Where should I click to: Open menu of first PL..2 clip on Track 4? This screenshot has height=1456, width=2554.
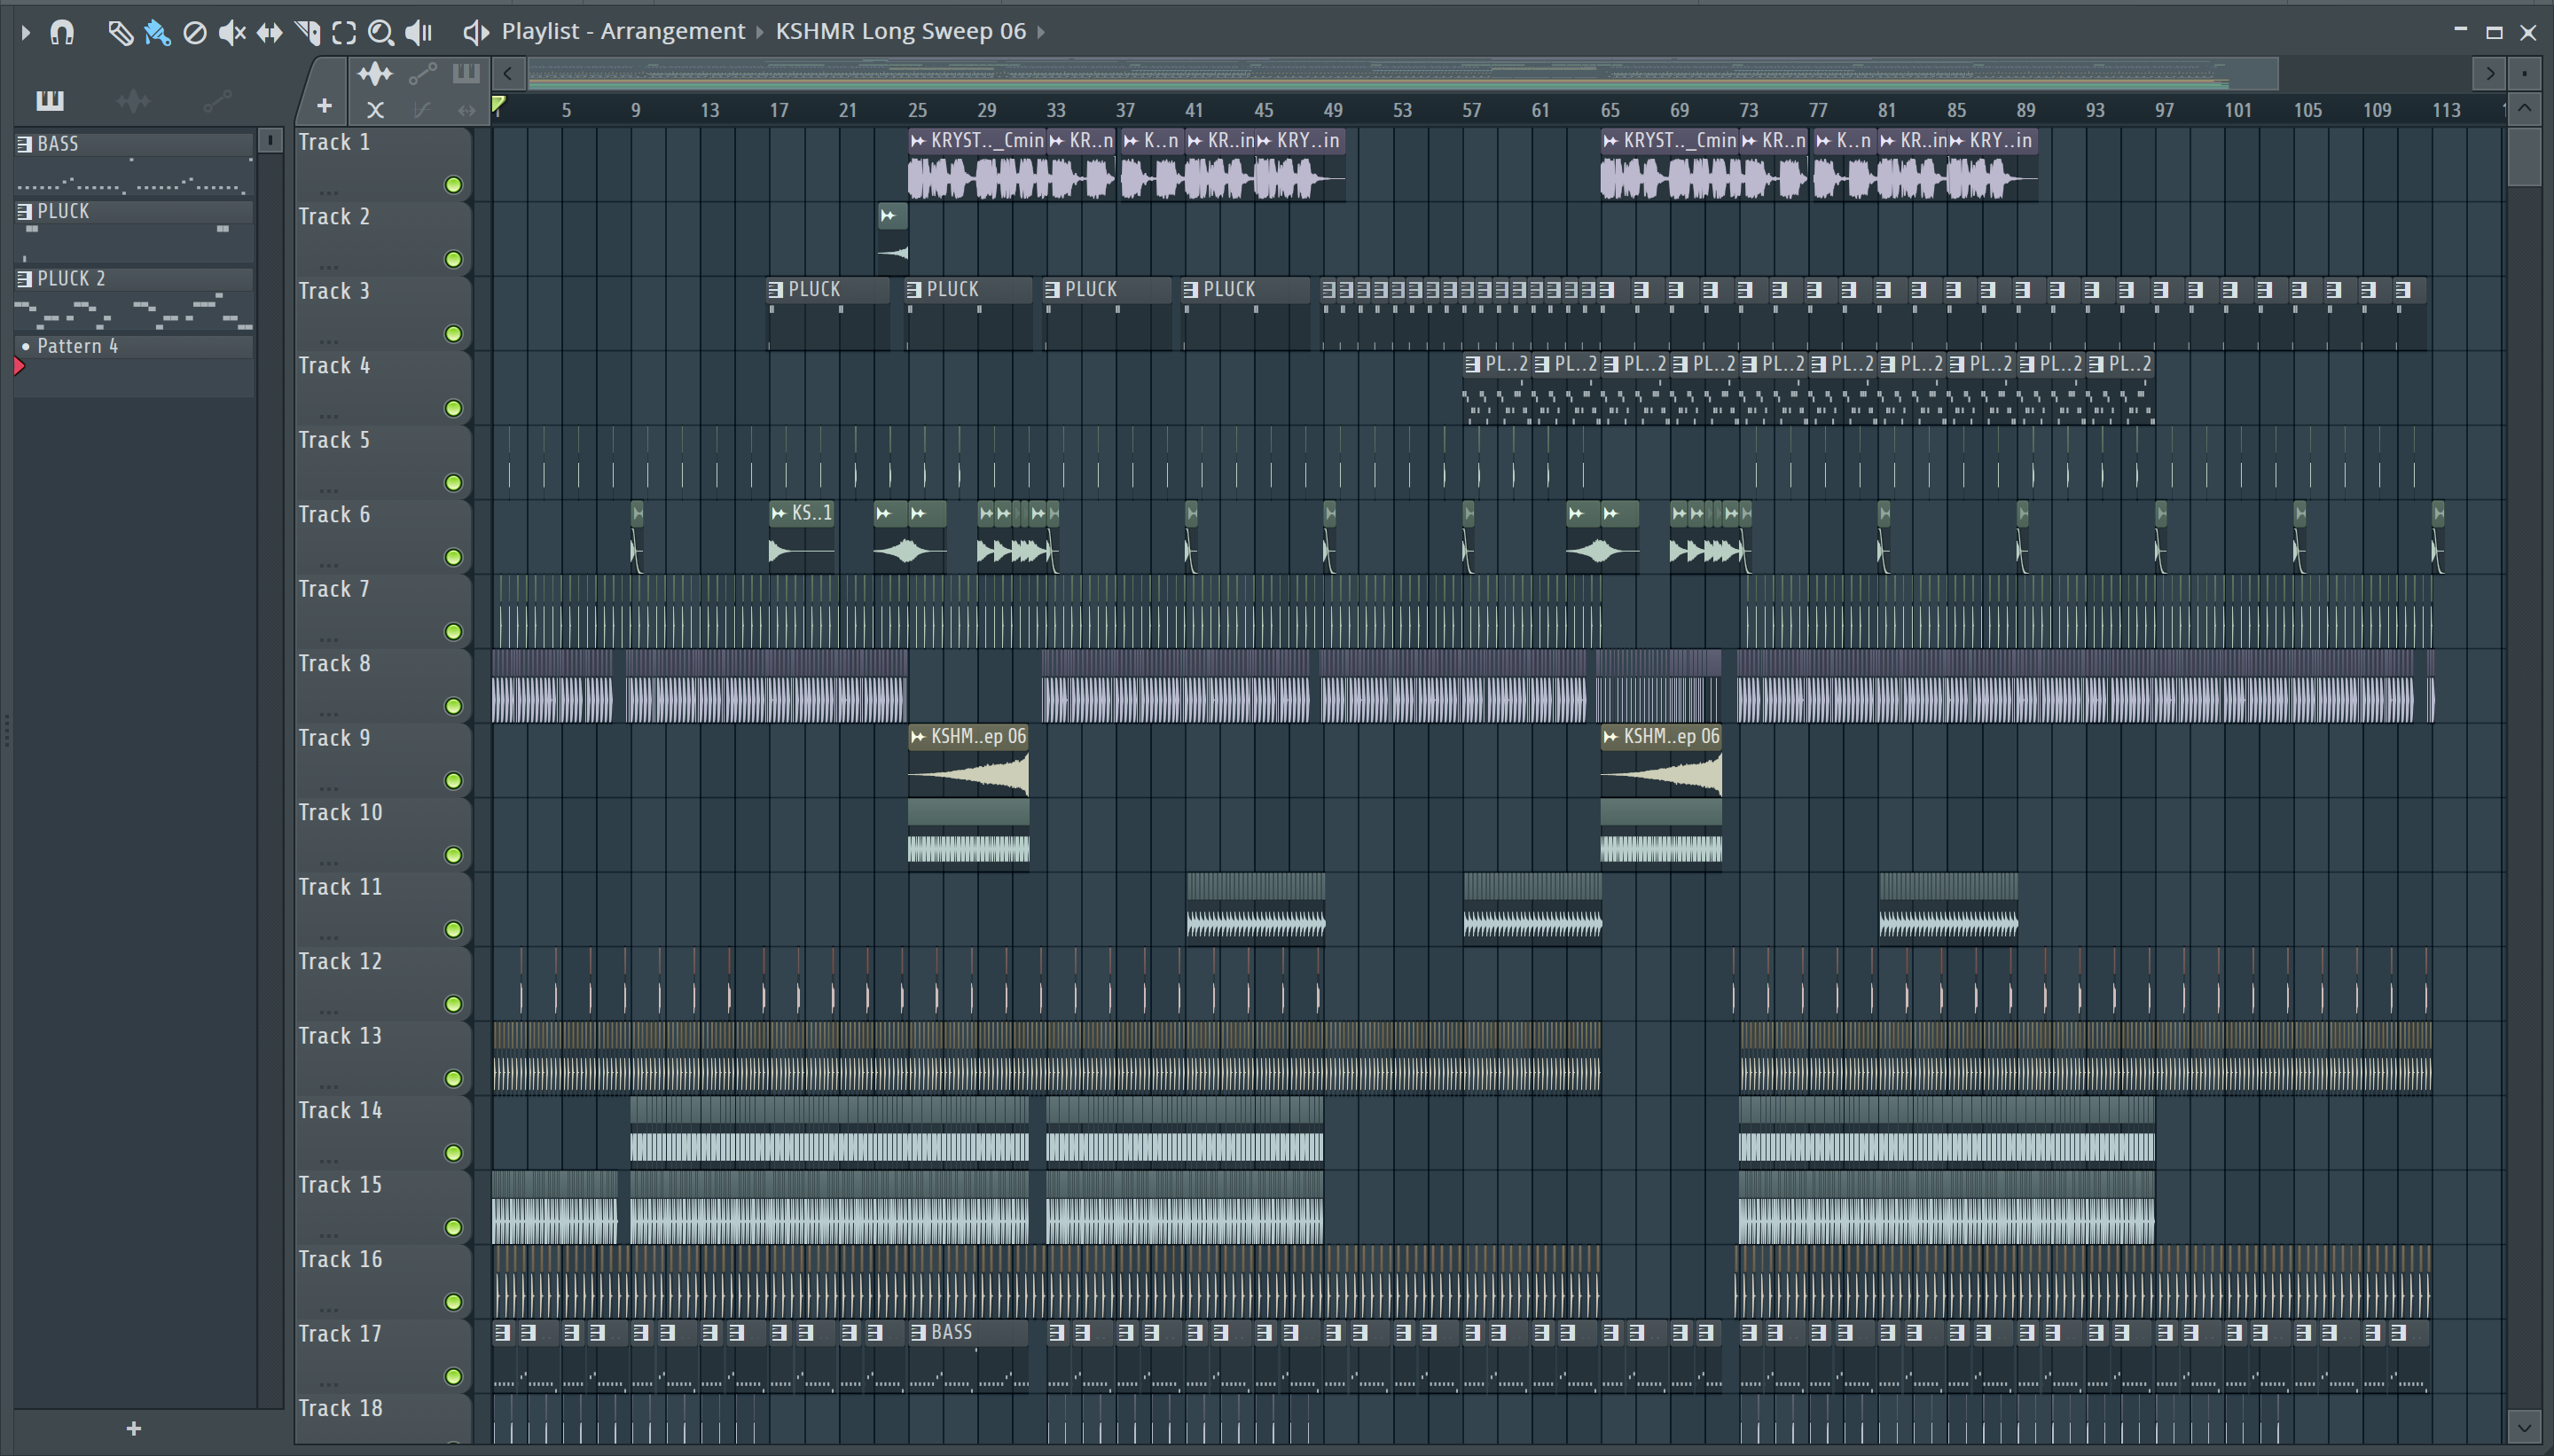tap(1472, 365)
